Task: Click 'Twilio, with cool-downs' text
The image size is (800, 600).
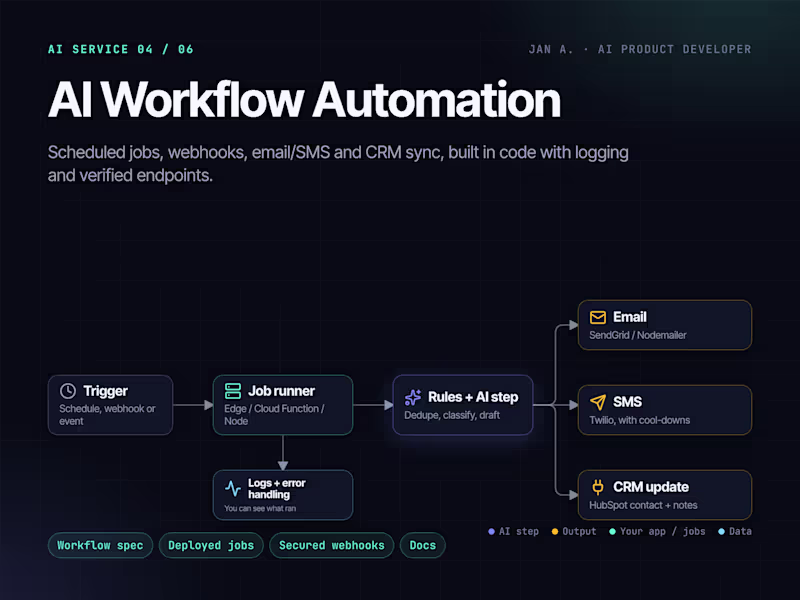Action: [x=639, y=420]
